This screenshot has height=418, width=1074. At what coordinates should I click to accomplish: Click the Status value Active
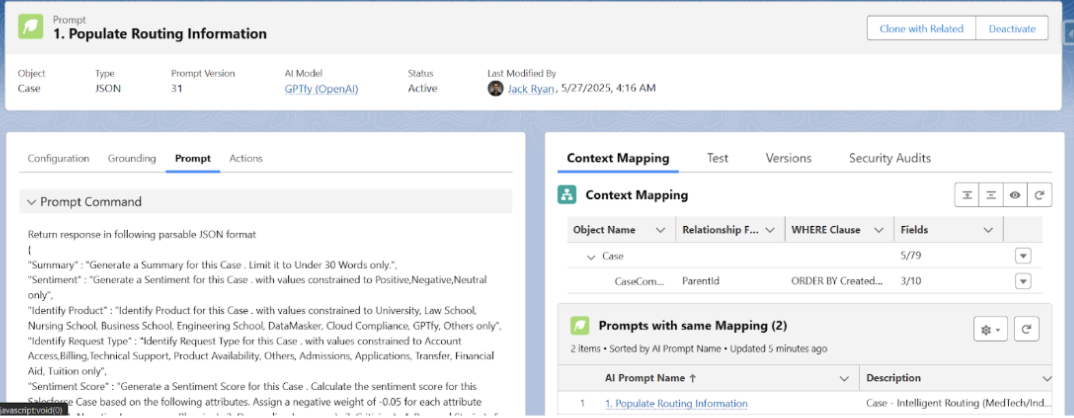tap(423, 88)
